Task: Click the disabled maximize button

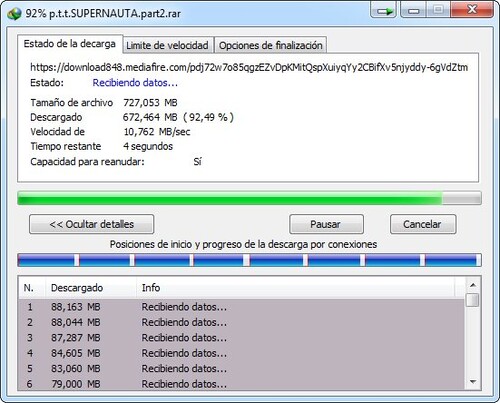Action: (438, 10)
